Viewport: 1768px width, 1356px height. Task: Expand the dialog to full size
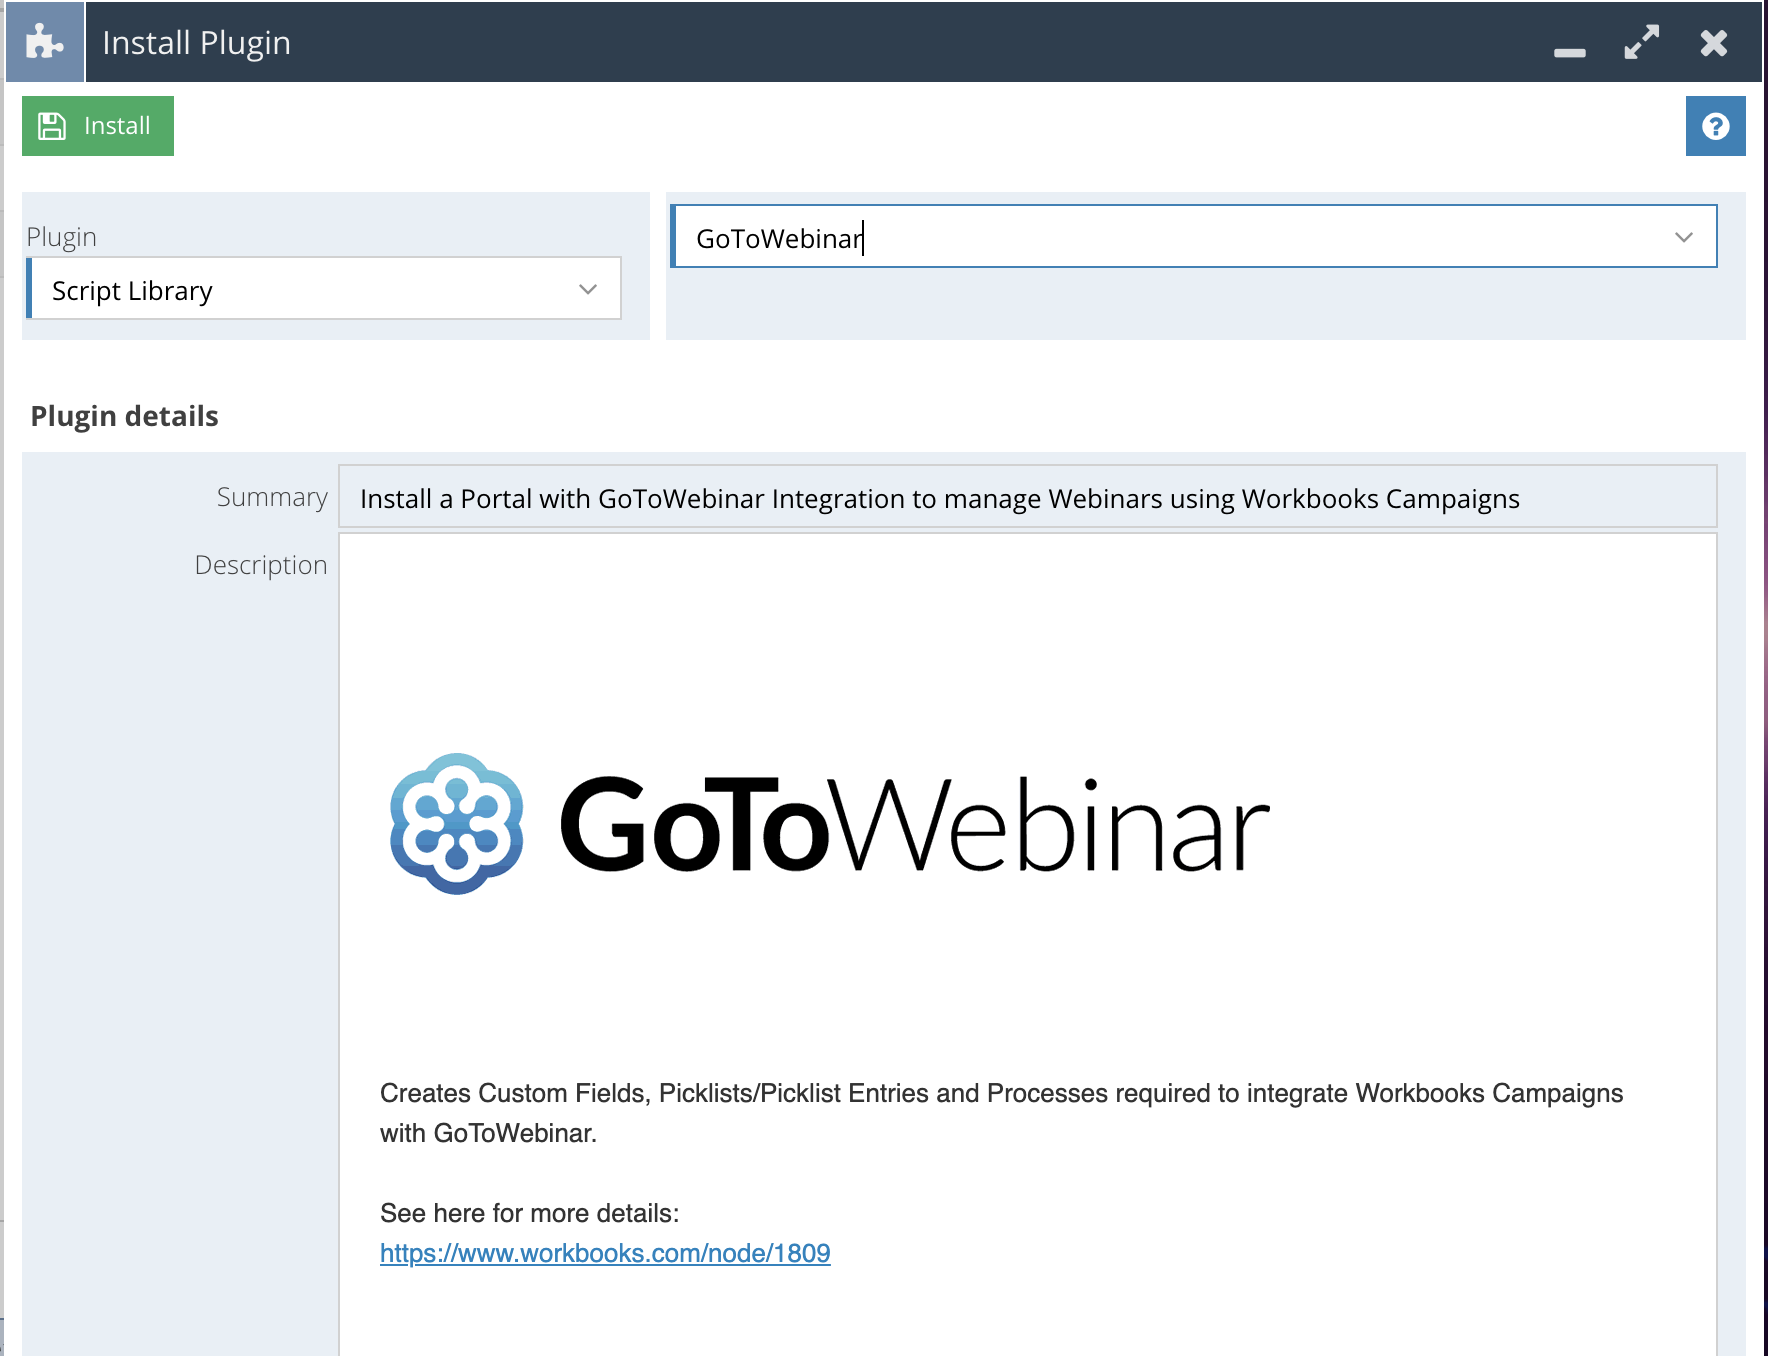(1642, 42)
